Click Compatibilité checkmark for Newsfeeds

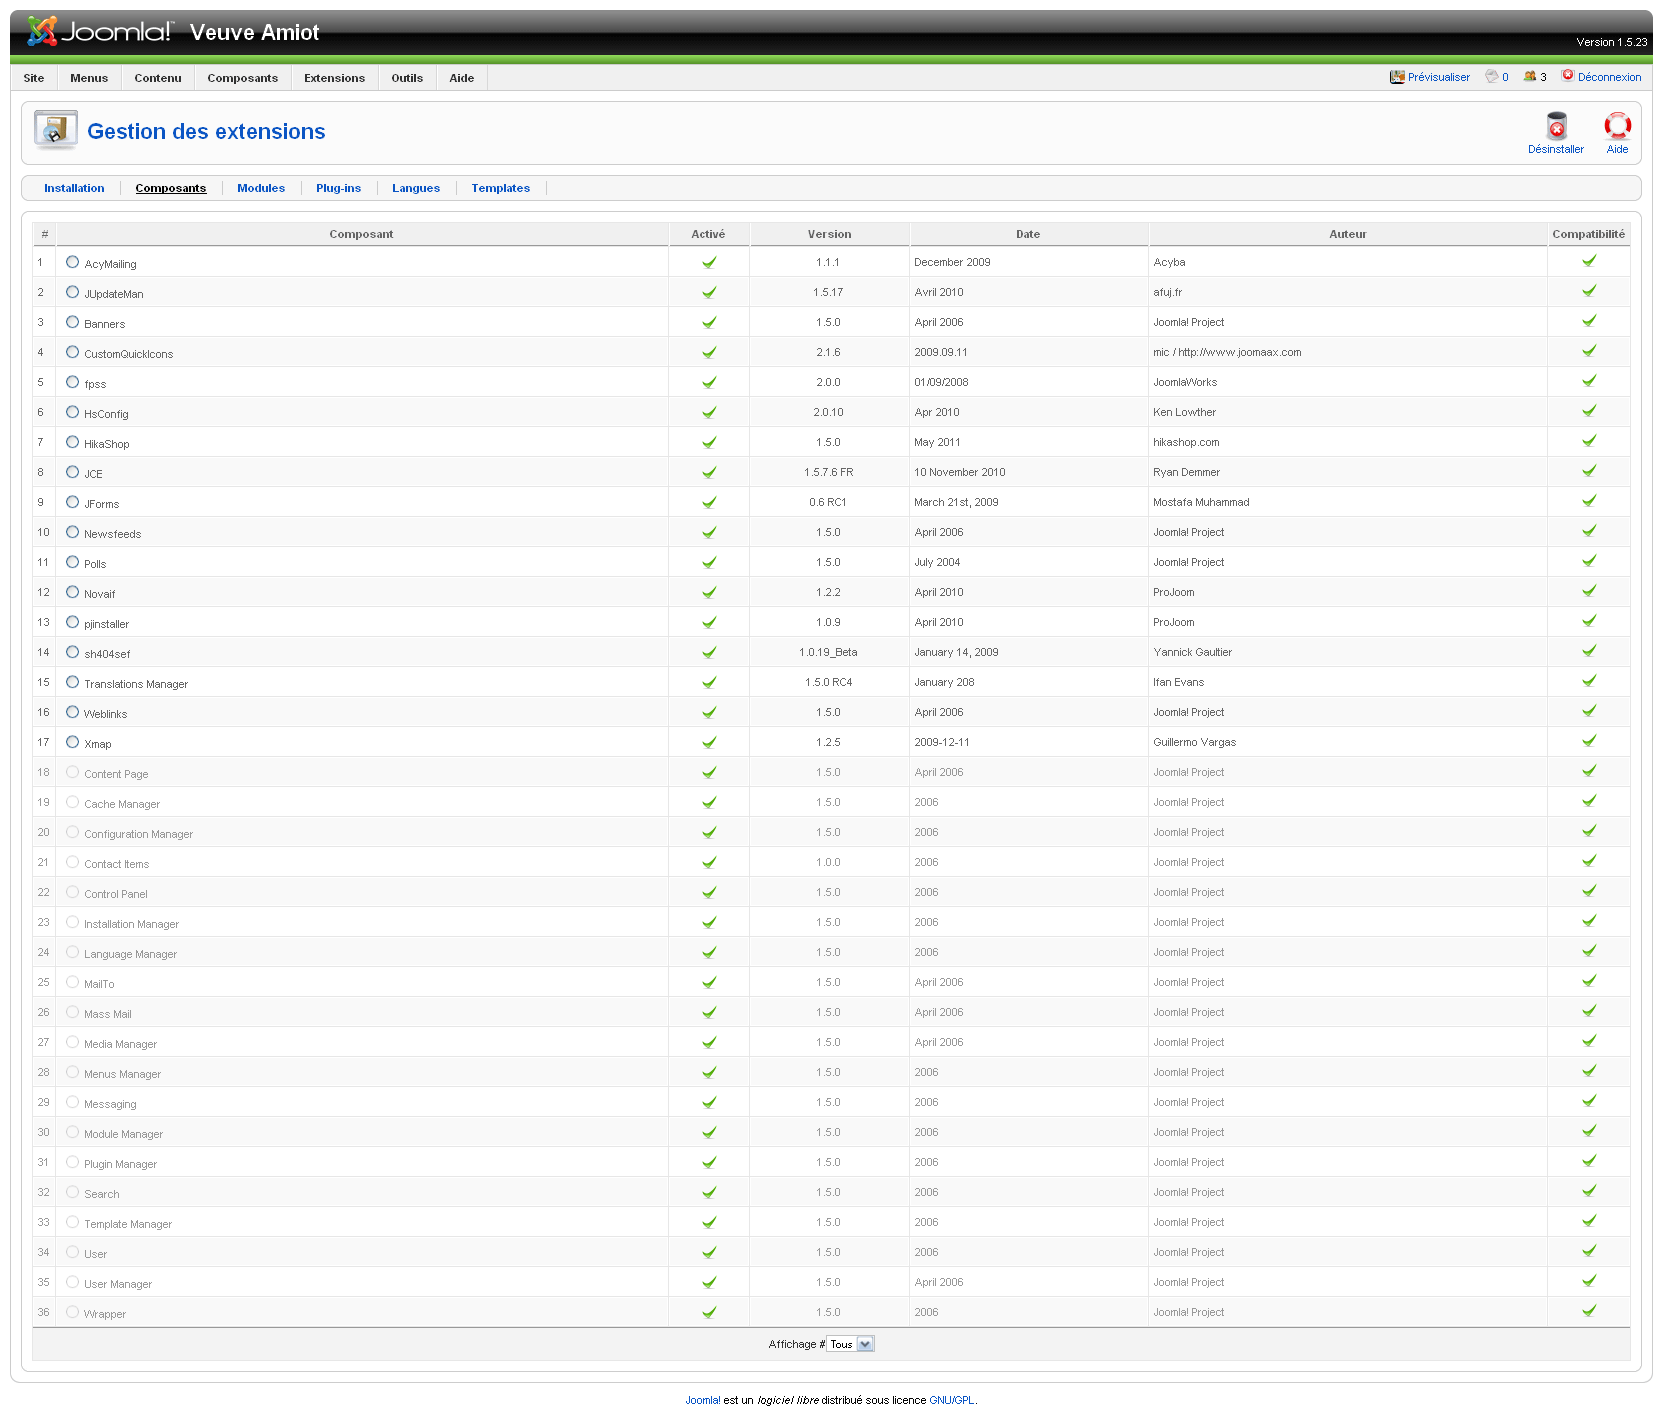tap(1589, 531)
